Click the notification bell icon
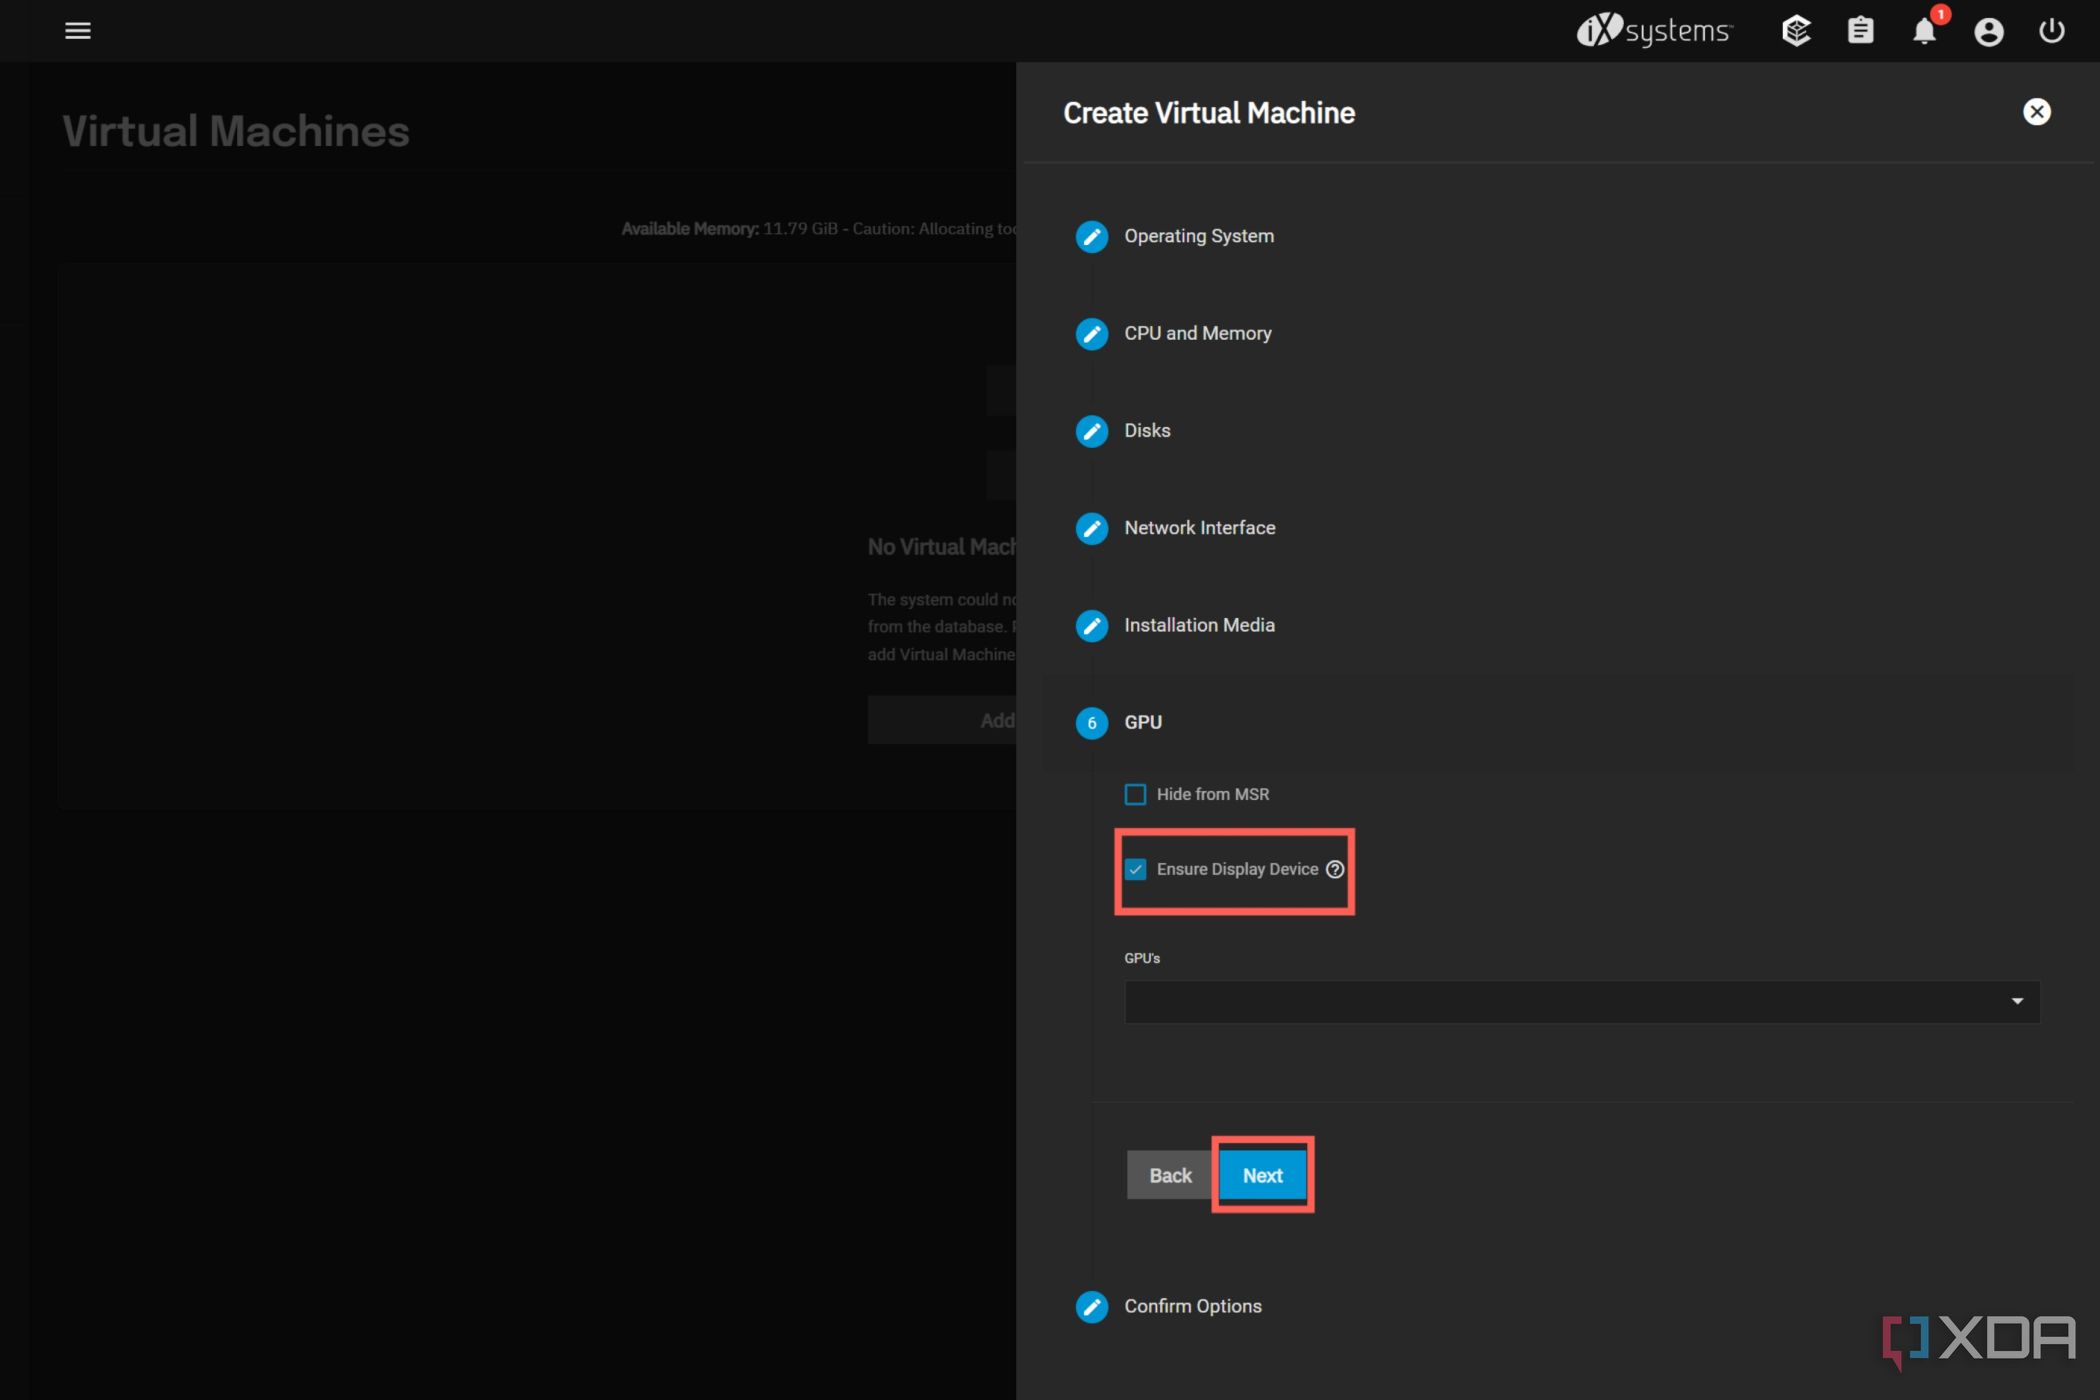Image resolution: width=2100 pixels, height=1400 pixels. (1923, 31)
